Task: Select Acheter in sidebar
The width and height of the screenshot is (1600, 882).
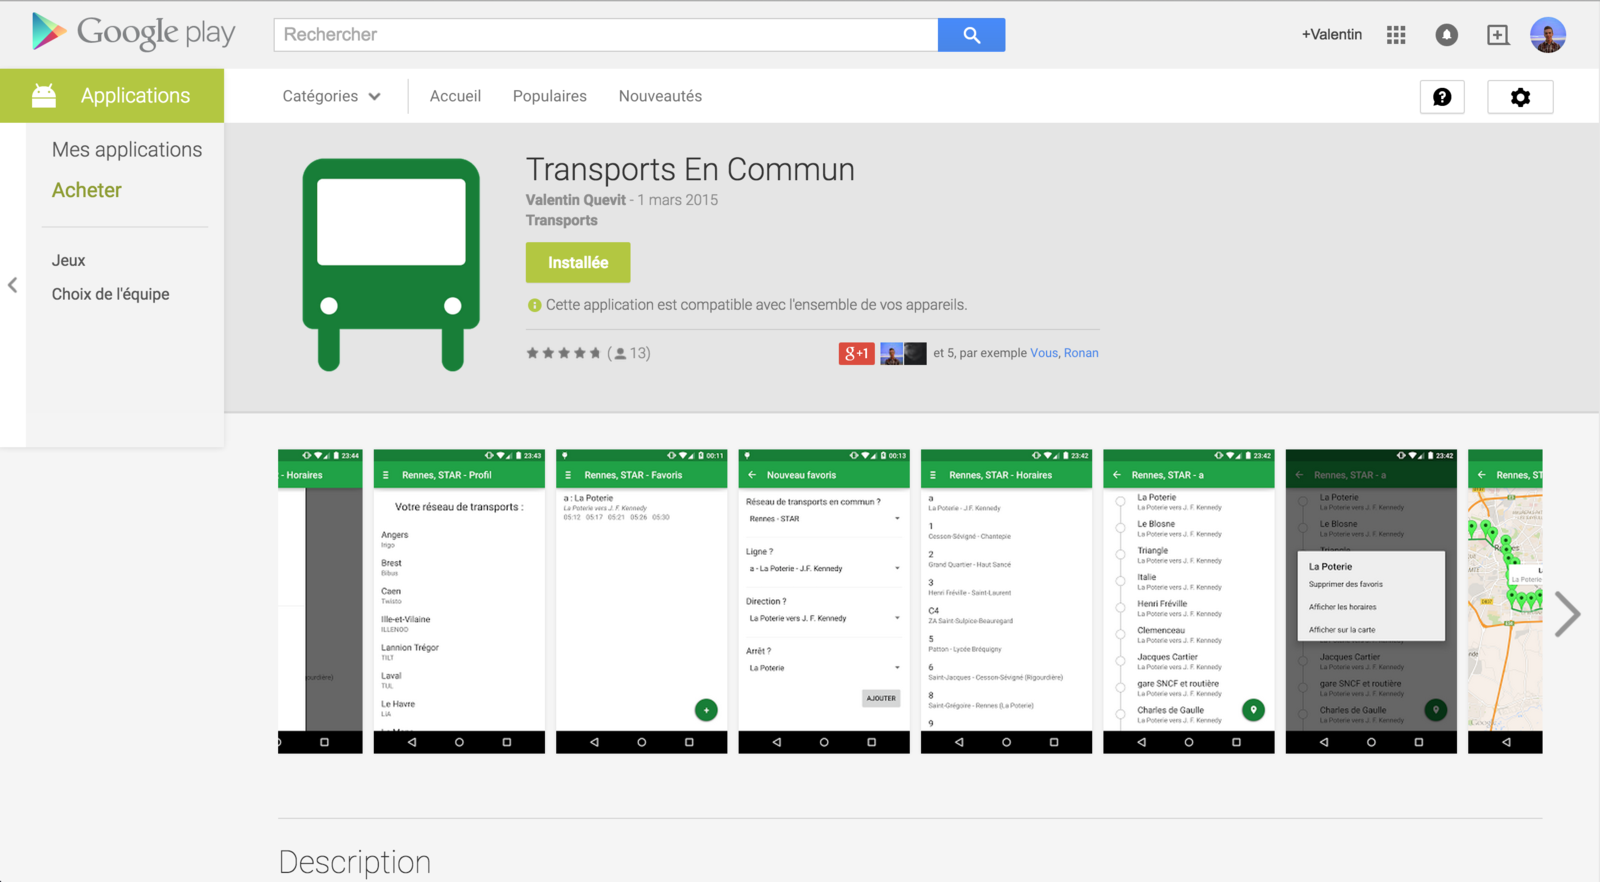Action: (87, 190)
